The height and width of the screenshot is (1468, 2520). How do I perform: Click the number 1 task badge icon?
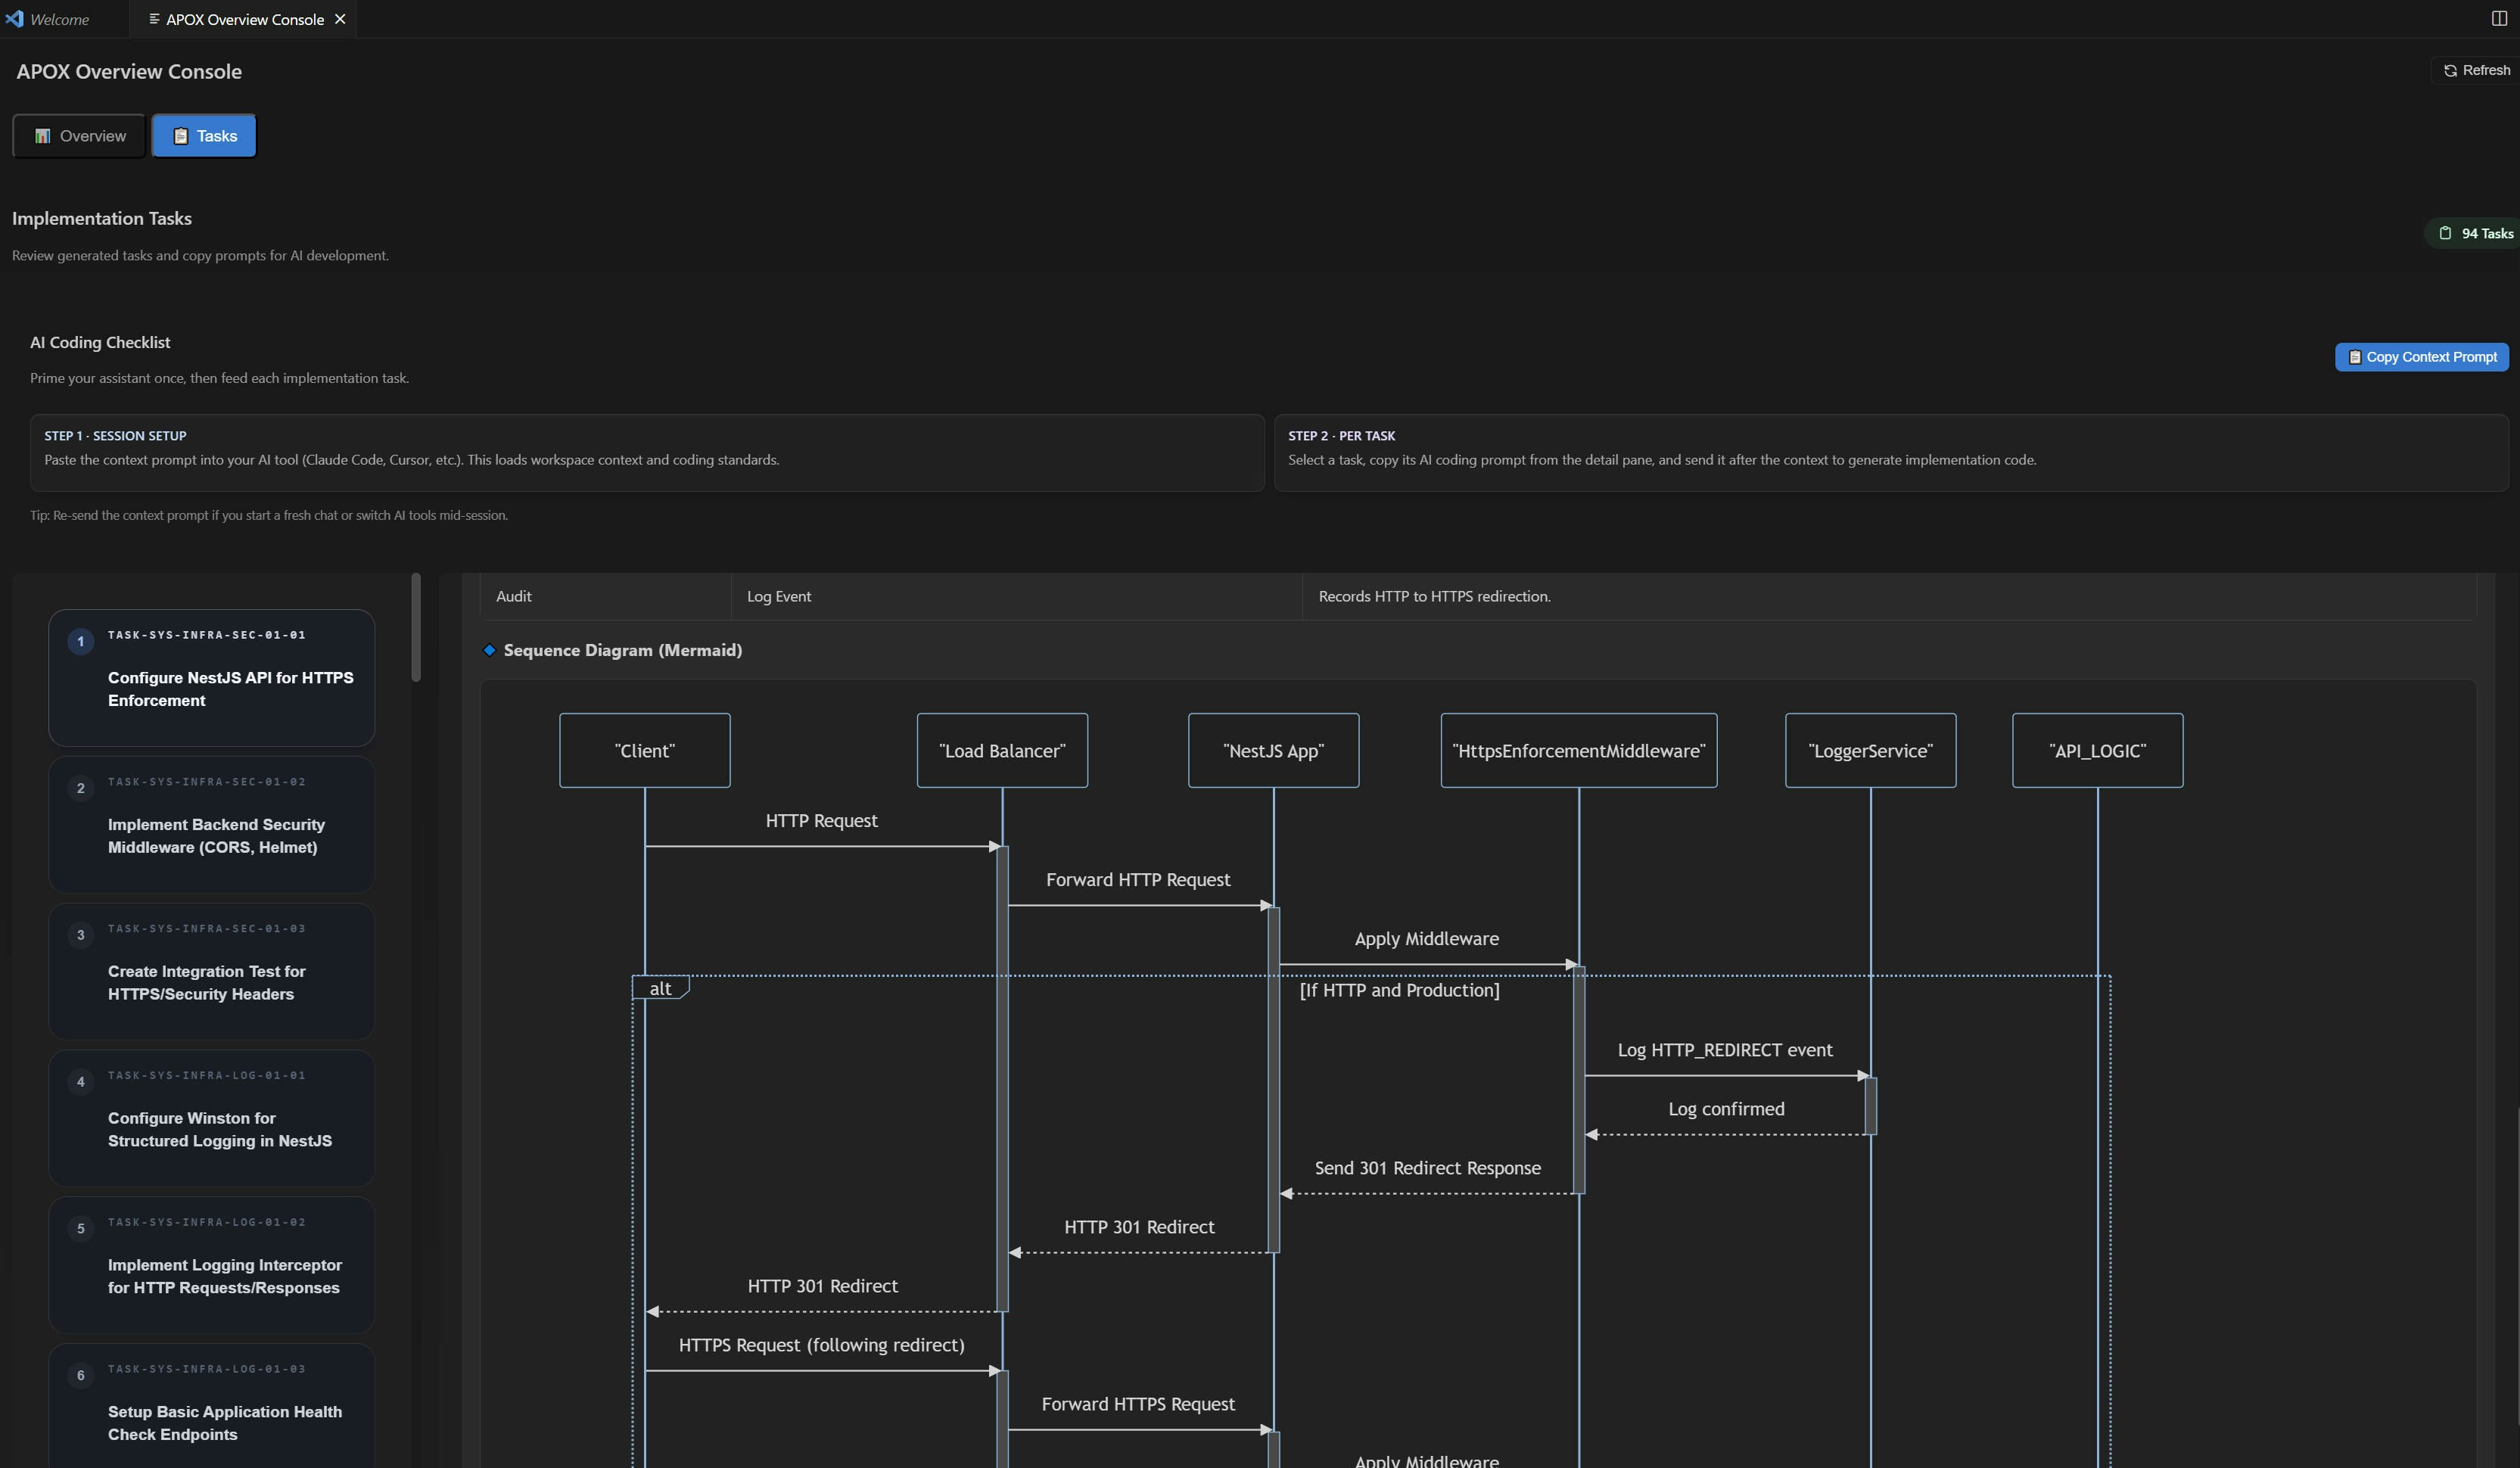coord(81,641)
